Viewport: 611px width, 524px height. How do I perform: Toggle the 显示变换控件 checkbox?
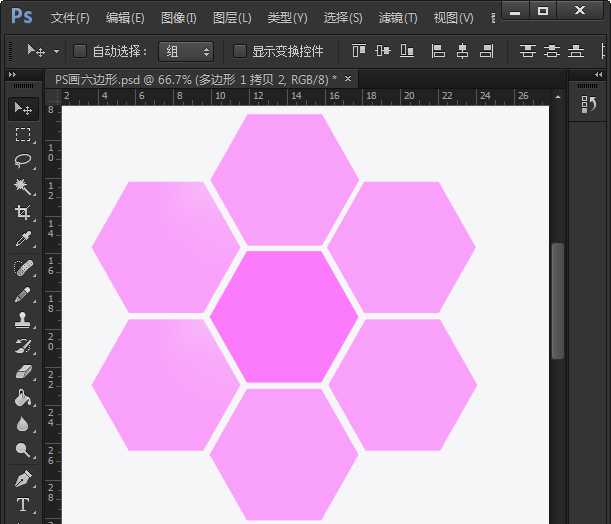(240, 51)
